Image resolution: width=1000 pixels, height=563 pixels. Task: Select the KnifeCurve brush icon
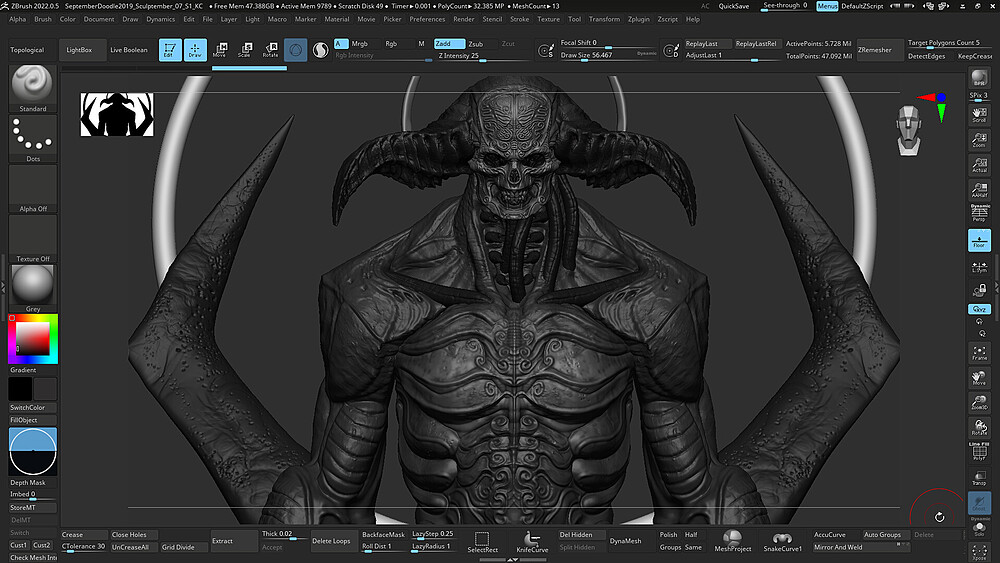pos(532,541)
